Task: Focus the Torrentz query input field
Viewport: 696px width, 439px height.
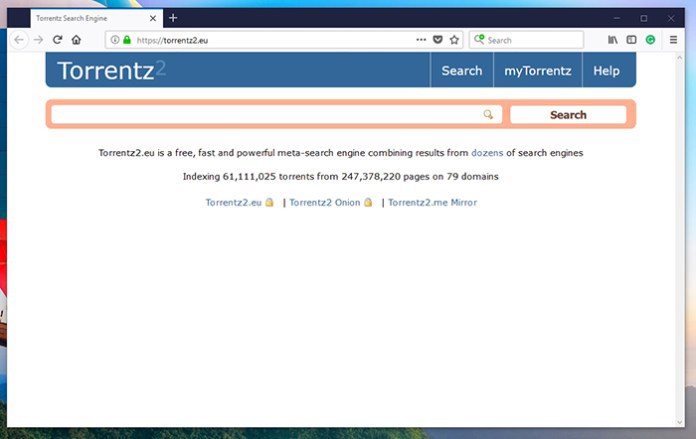Action: click(277, 115)
